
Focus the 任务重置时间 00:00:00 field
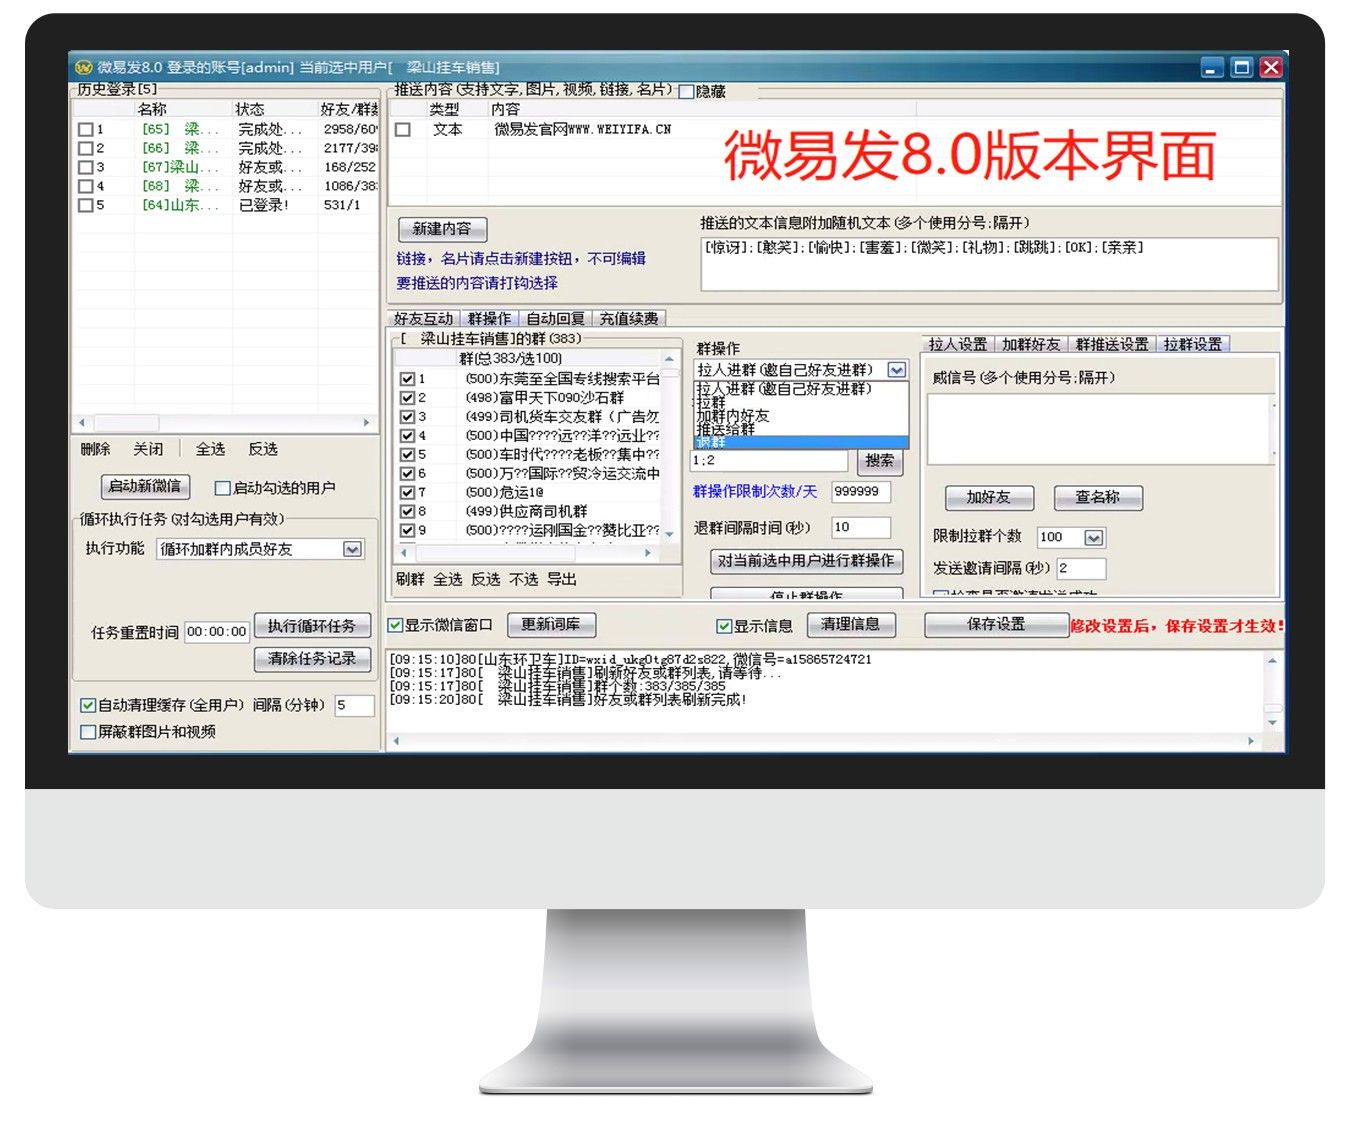pos(217,632)
